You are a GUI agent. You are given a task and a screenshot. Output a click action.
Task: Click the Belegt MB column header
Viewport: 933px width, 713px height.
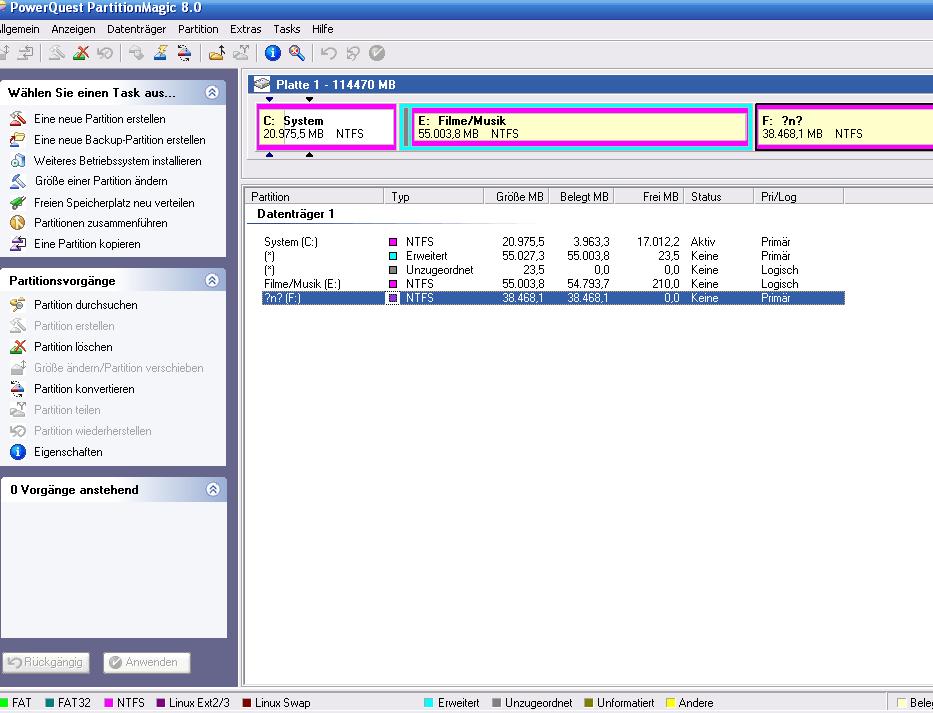point(581,196)
